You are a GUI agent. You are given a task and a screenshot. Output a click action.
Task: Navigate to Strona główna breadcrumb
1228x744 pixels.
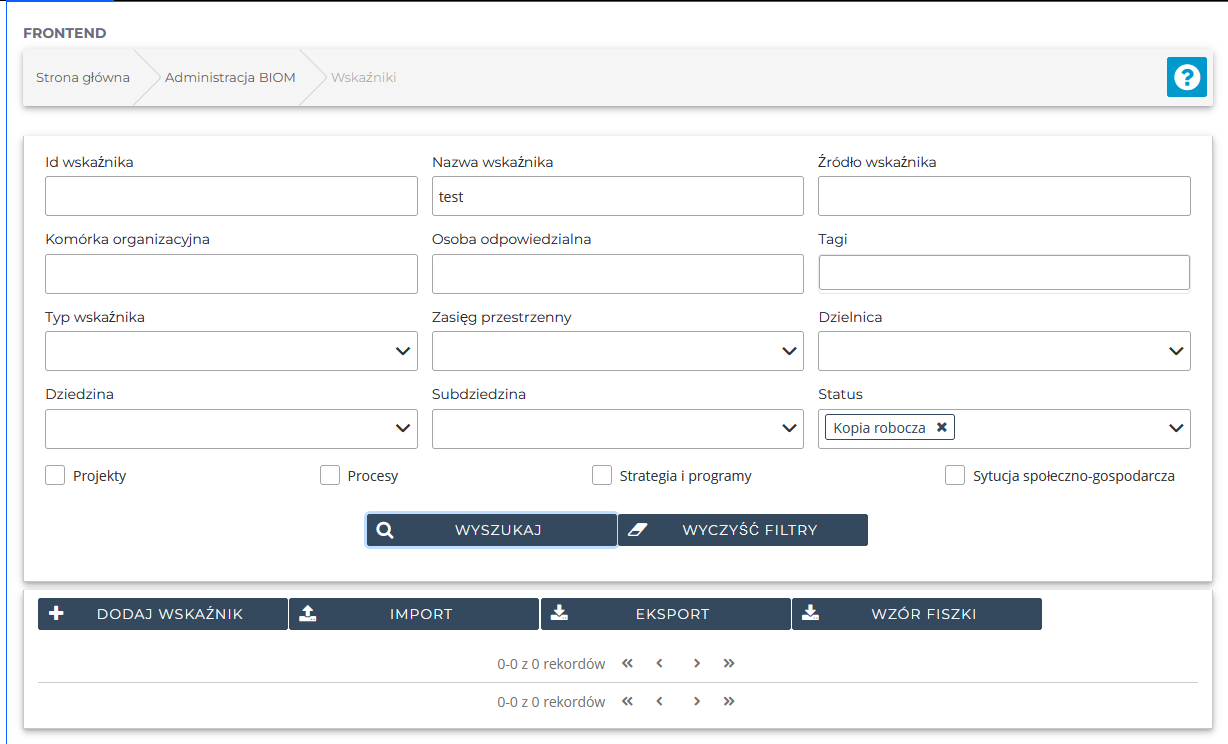pos(83,77)
